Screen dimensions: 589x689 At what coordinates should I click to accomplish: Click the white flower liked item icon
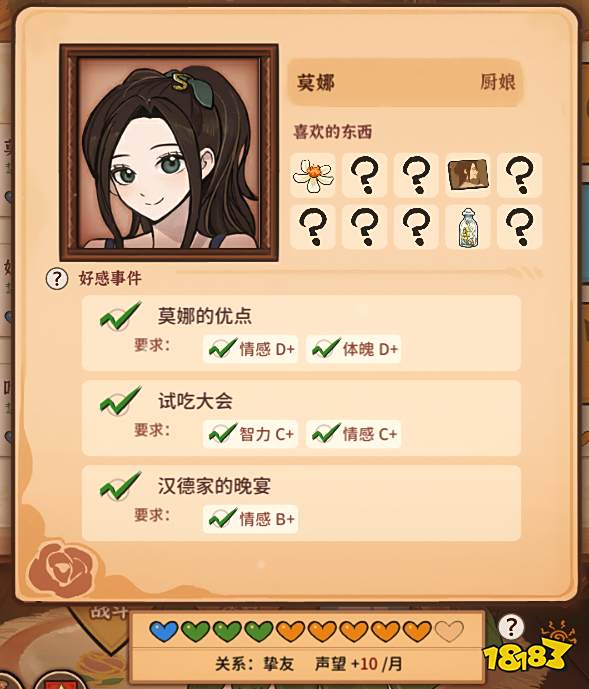(x=313, y=175)
